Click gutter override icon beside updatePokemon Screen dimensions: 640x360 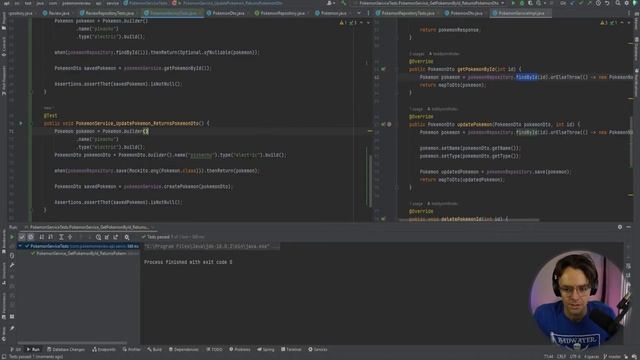click(x=383, y=124)
